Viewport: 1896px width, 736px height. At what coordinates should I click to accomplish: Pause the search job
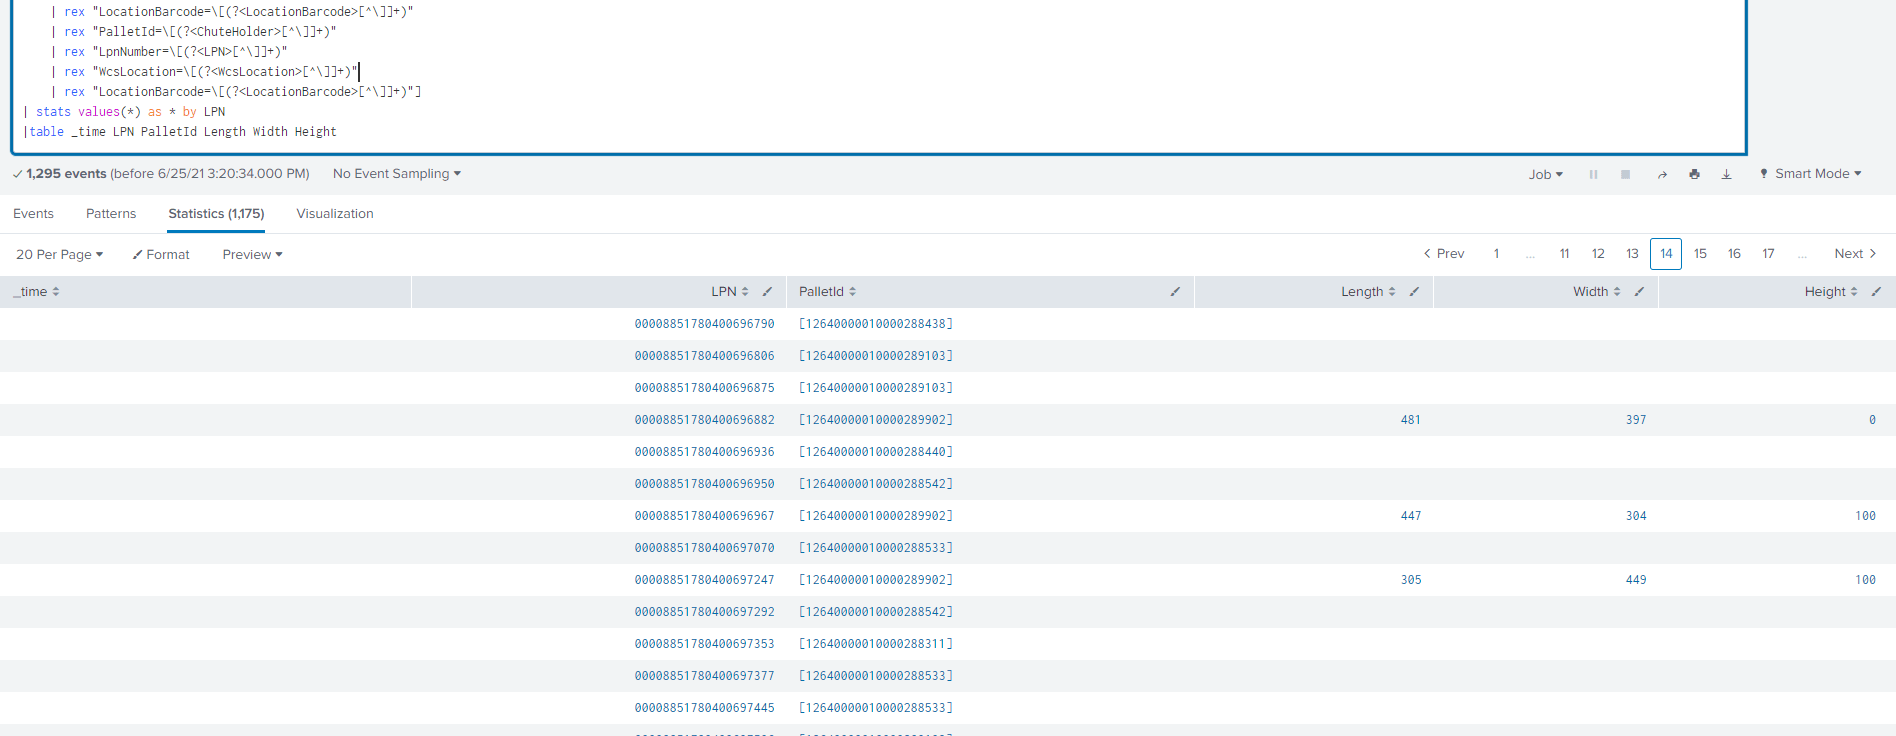pos(1593,174)
